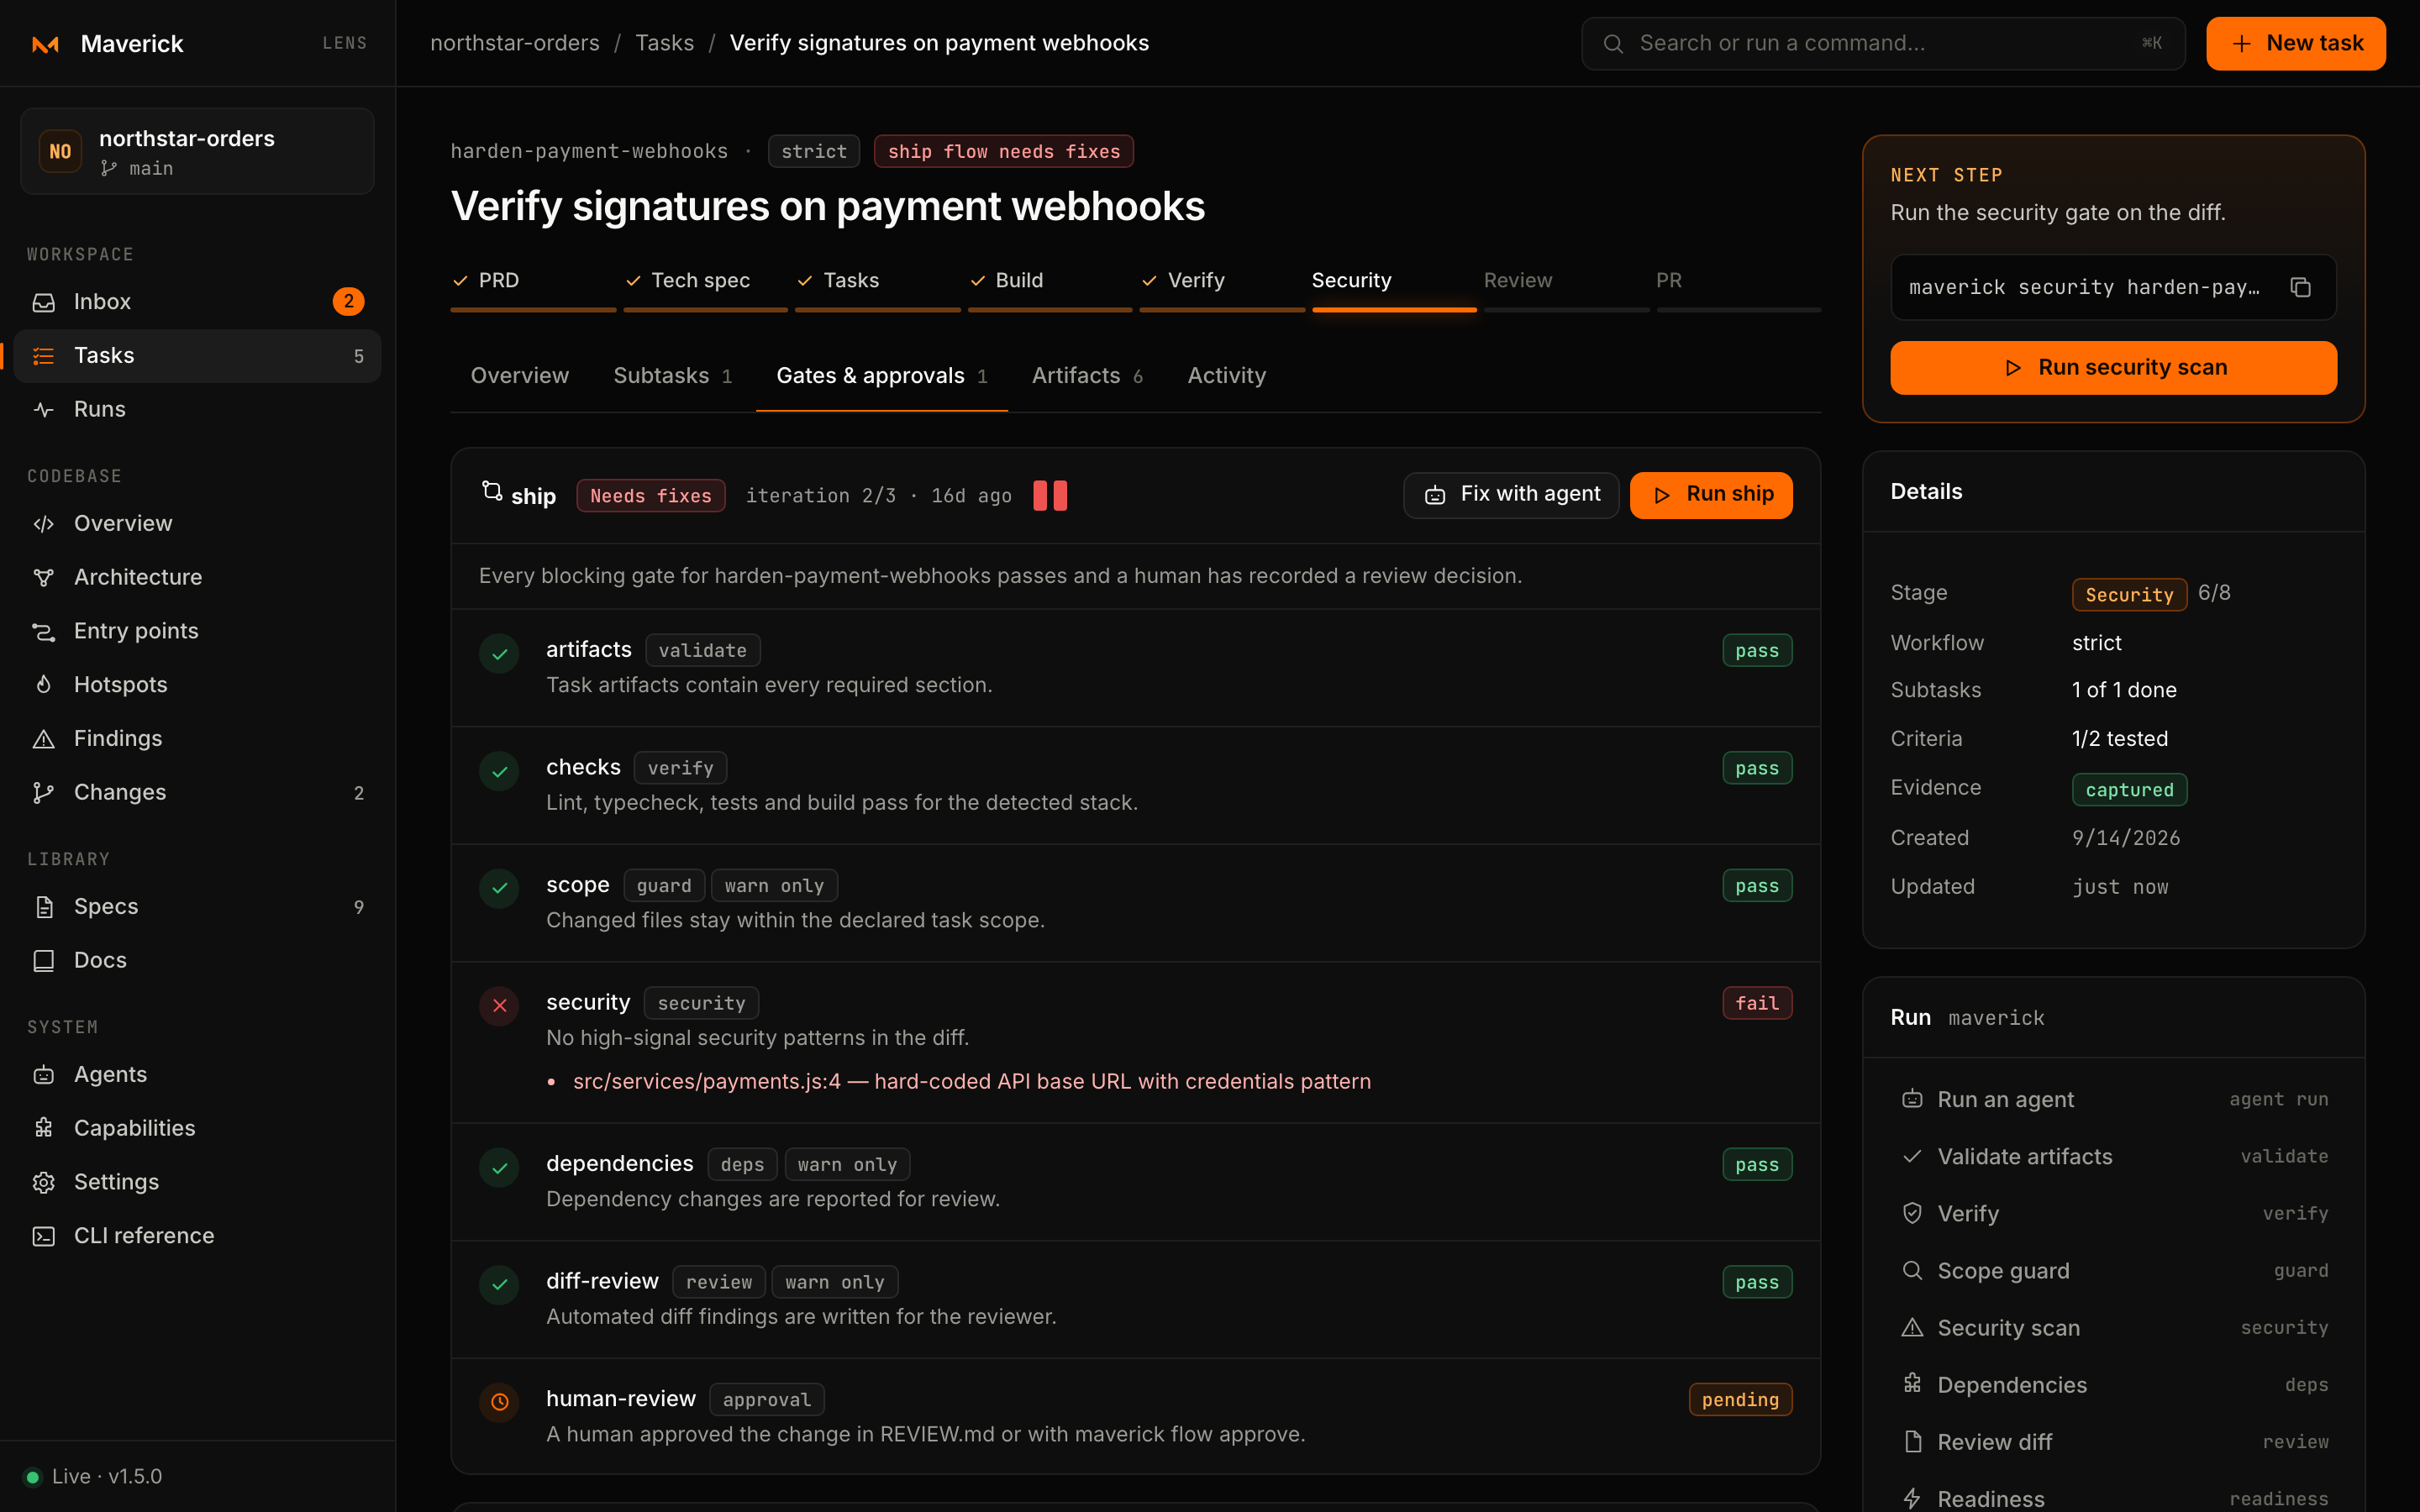
Task: Open Inbox from the sidebar
Action: pos(197,302)
